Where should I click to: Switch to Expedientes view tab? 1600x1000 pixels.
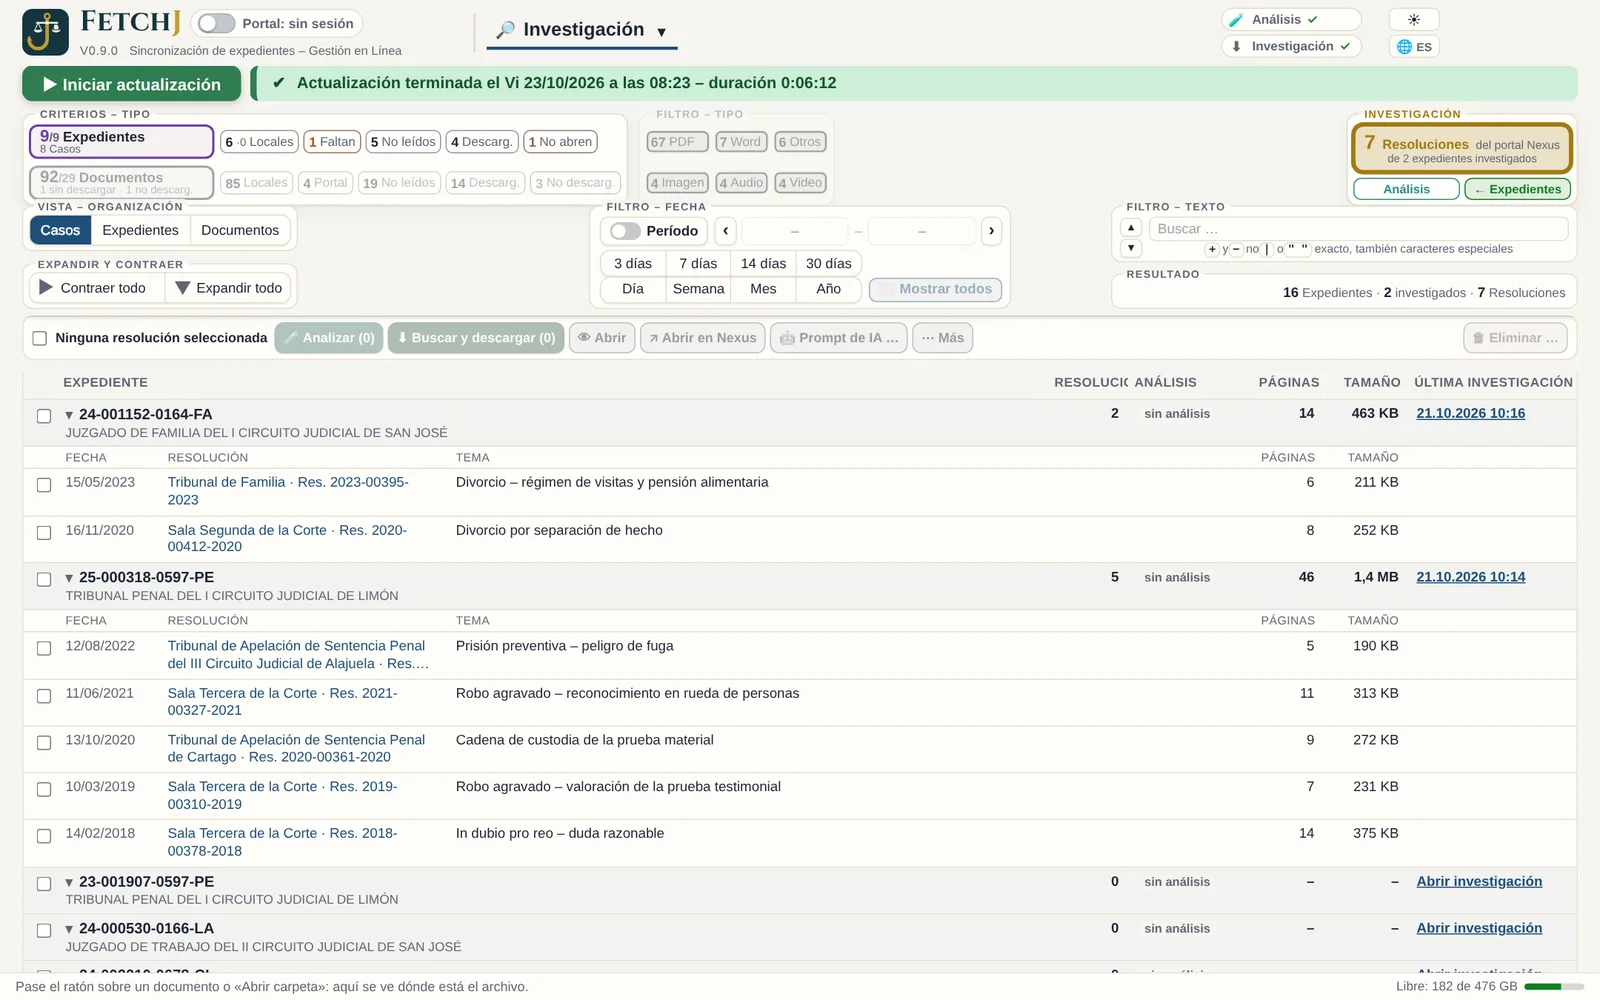tap(140, 230)
